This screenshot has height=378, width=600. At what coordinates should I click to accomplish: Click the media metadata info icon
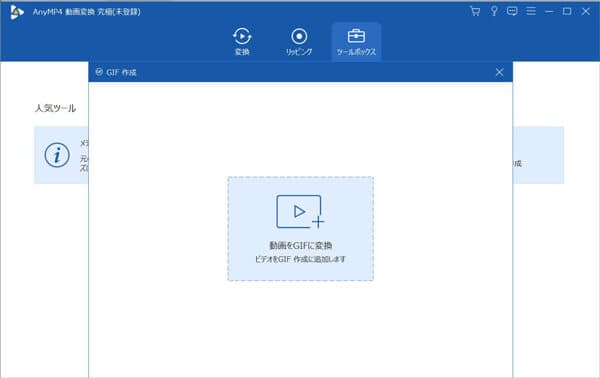(x=57, y=155)
